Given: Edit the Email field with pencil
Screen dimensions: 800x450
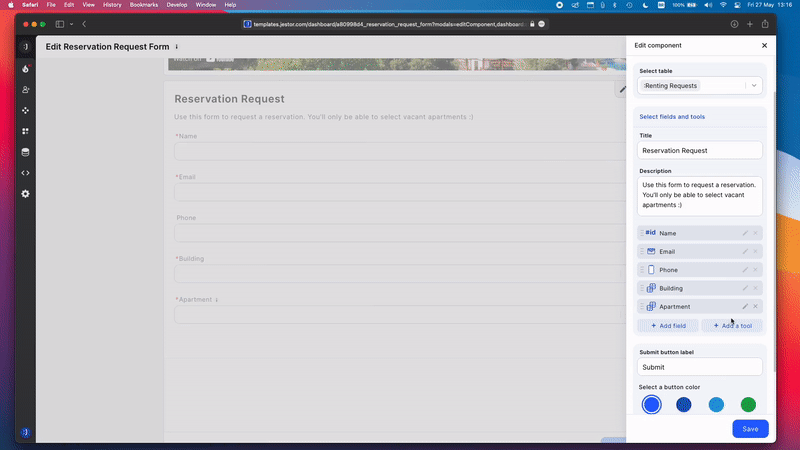Looking at the screenshot, I should (745, 252).
